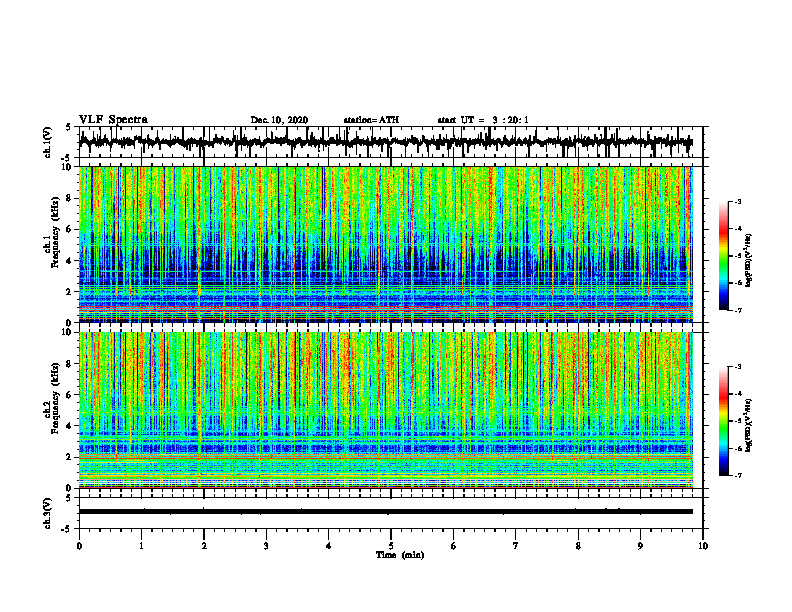Viewport: 792px width, 612px height.
Task: Click time axis tick label "6"
Action: point(454,546)
